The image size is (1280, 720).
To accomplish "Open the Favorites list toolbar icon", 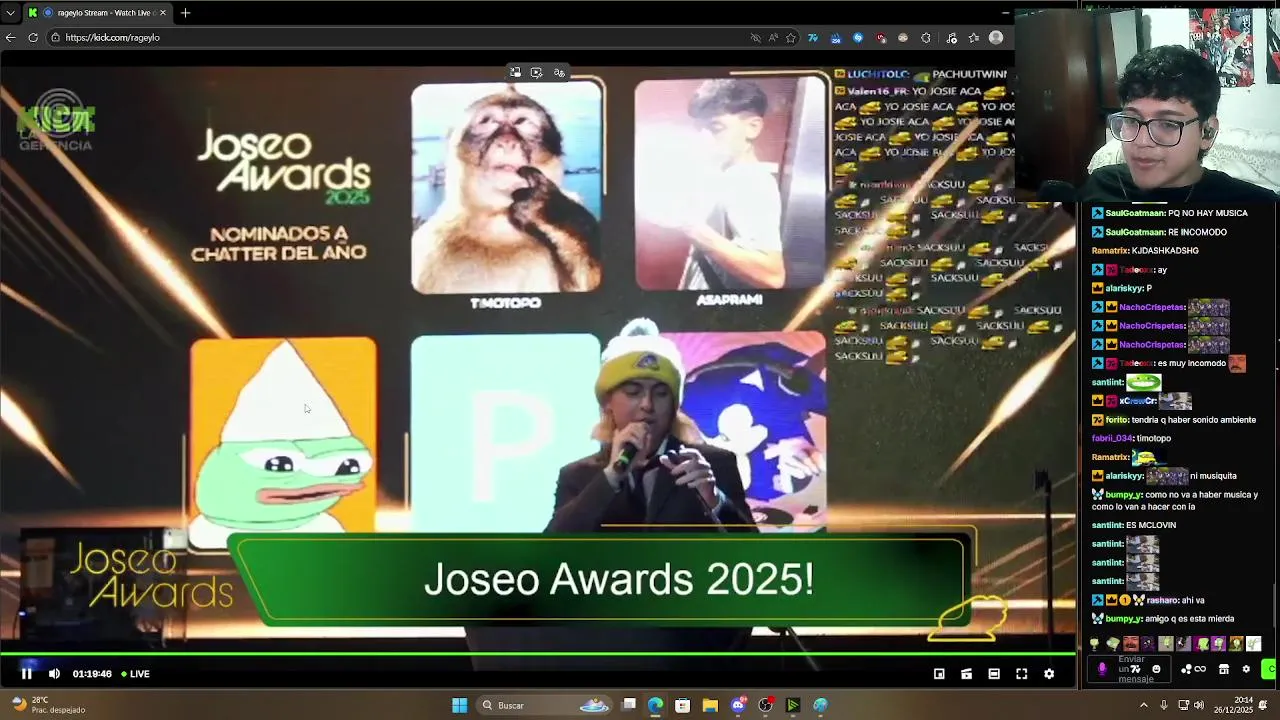I will 973,38.
